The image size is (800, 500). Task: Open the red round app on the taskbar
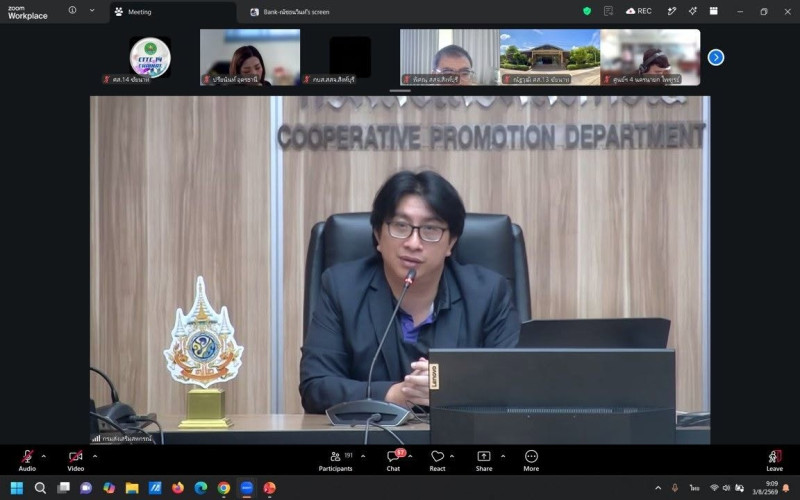point(269,488)
